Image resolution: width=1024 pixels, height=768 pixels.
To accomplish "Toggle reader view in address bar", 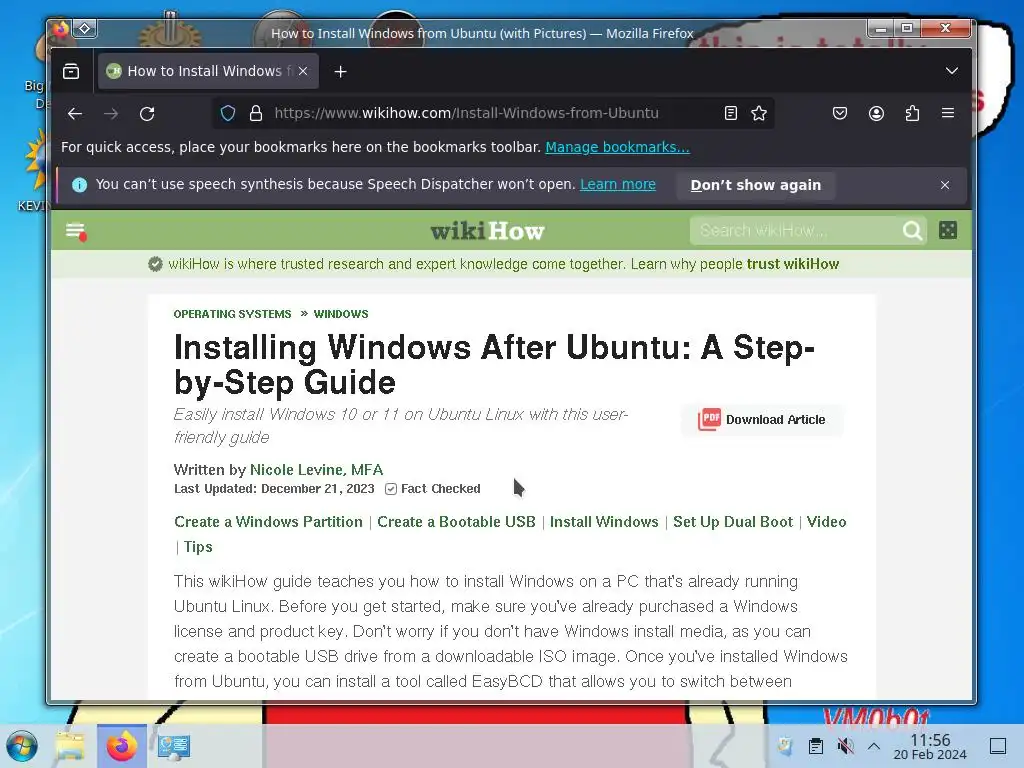I will (731, 113).
